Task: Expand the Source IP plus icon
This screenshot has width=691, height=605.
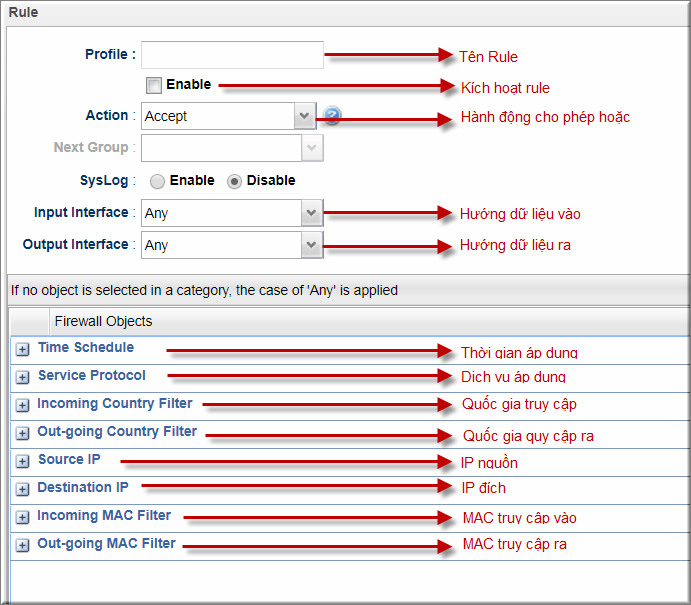Action: tap(22, 461)
